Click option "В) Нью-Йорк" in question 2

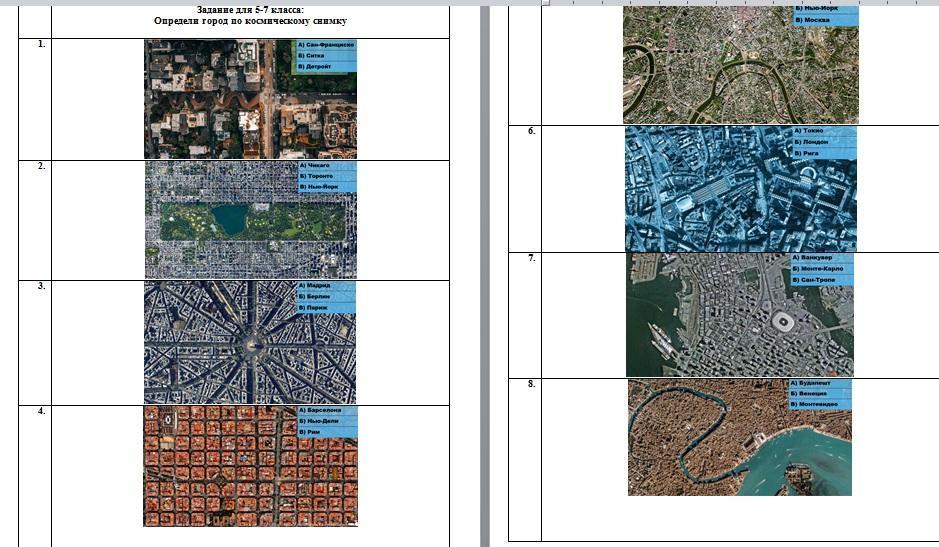[319, 187]
